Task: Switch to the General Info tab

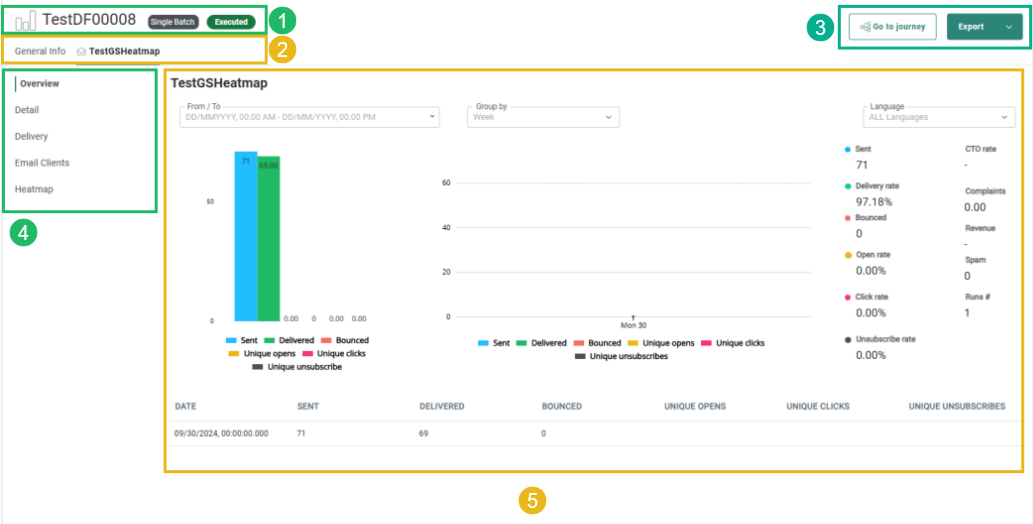Action: tap(40, 51)
